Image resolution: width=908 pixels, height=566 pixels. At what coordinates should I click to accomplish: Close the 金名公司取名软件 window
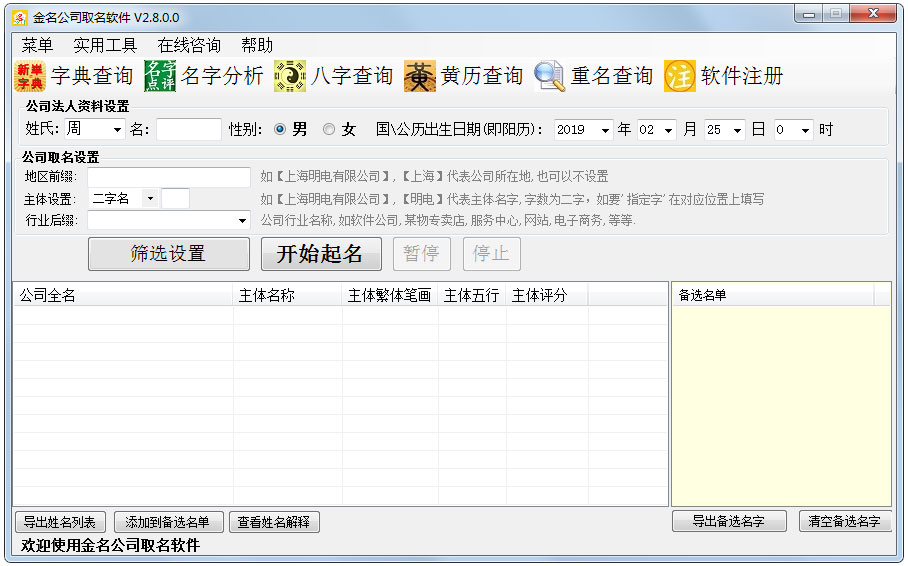point(873,13)
